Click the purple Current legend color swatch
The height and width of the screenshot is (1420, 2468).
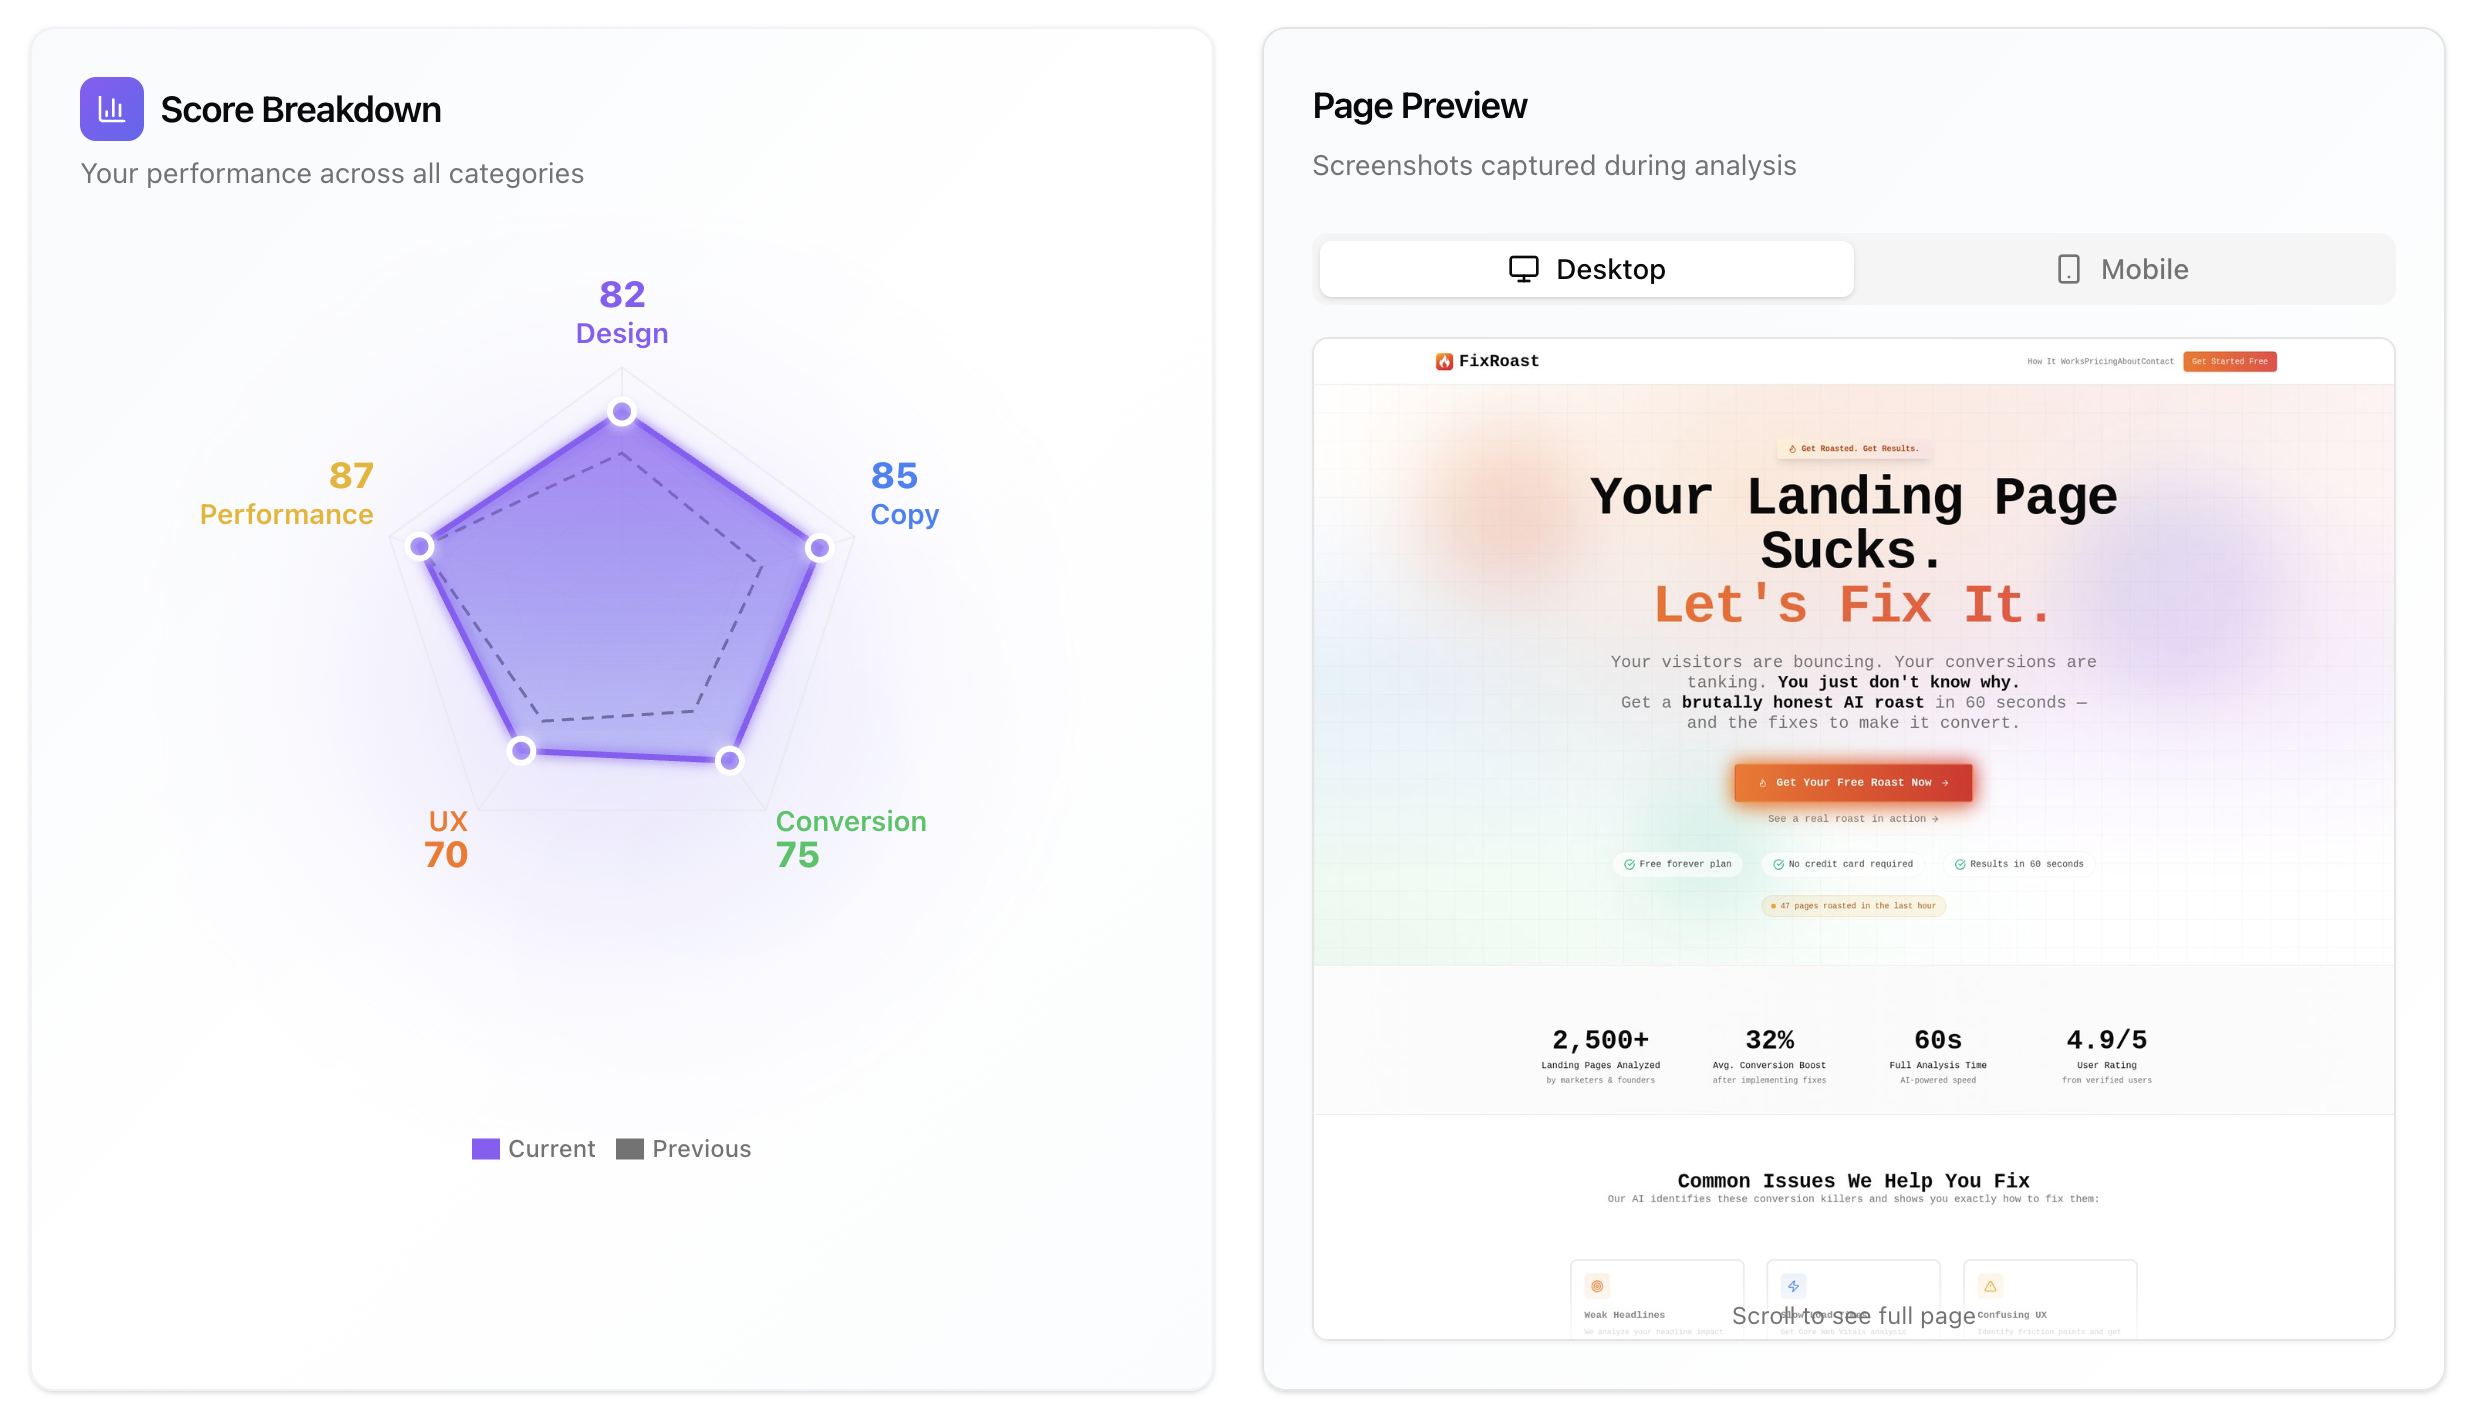(485, 1149)
